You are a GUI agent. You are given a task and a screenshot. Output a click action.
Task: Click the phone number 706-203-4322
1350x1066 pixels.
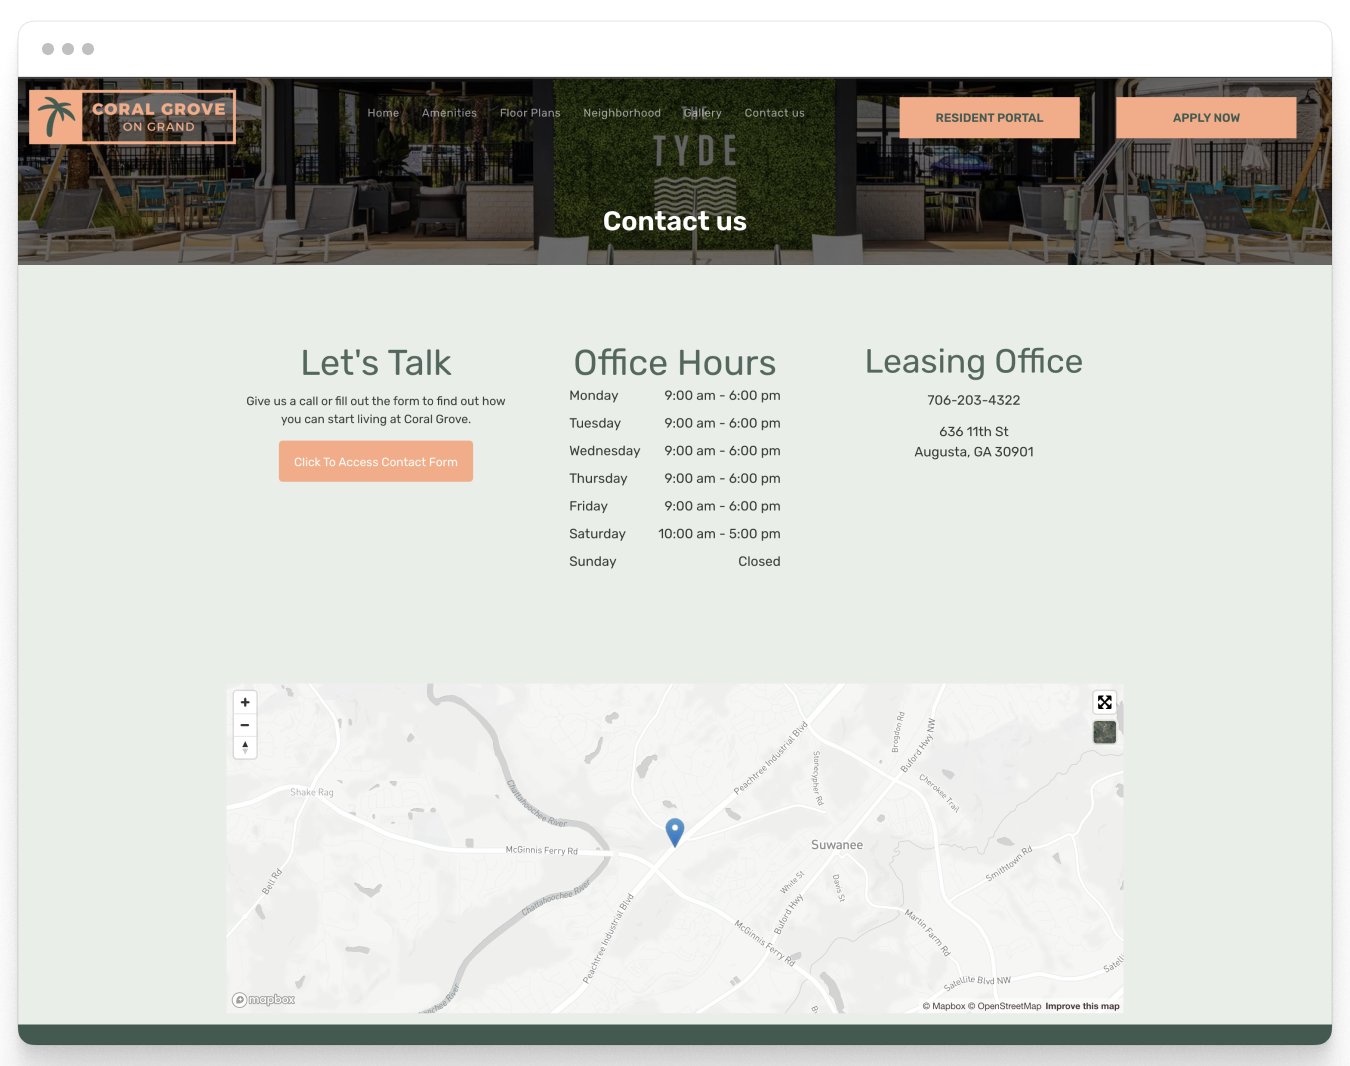pos(973,399)
